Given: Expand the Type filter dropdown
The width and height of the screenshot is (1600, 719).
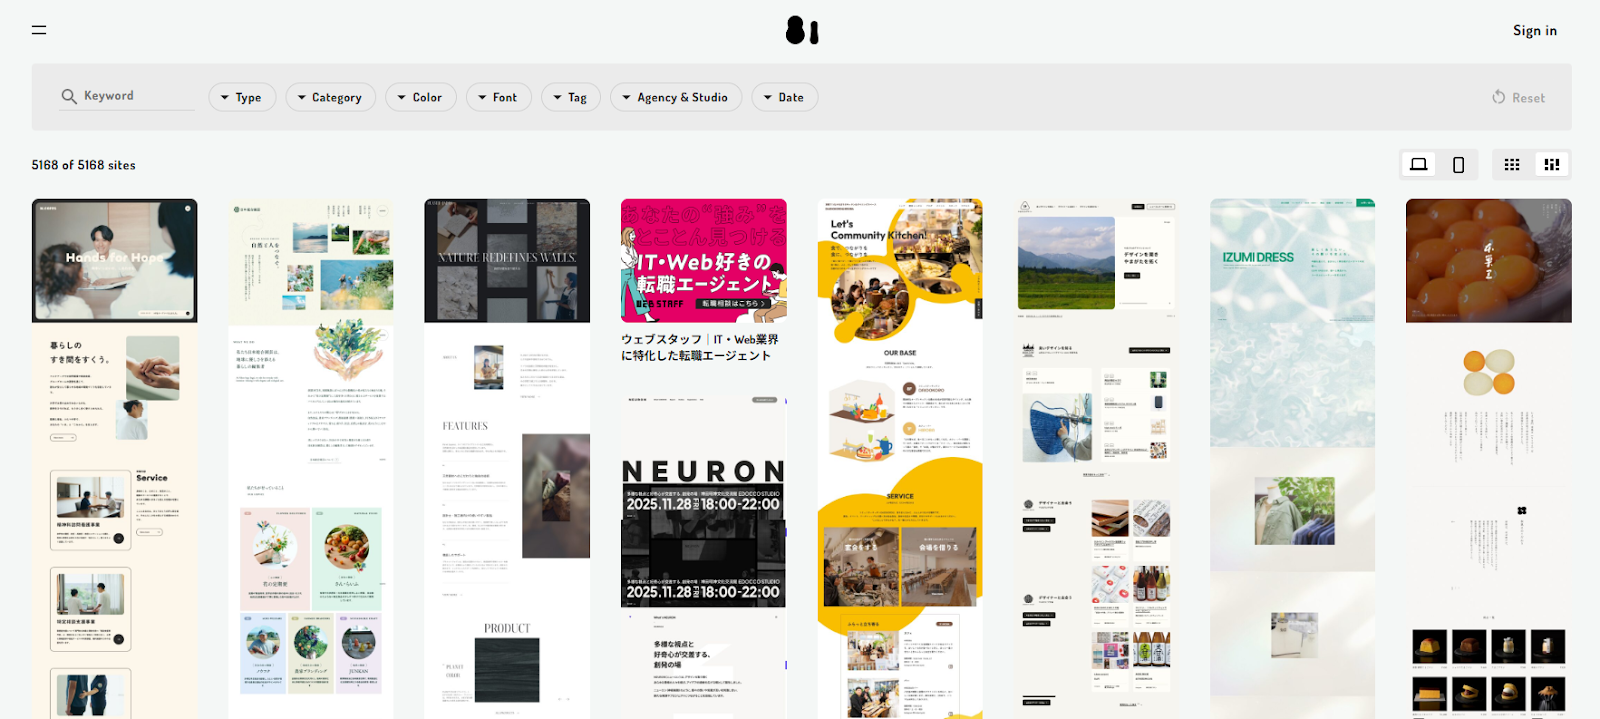Looking at the screenshot, I should [x=241, y=97].
